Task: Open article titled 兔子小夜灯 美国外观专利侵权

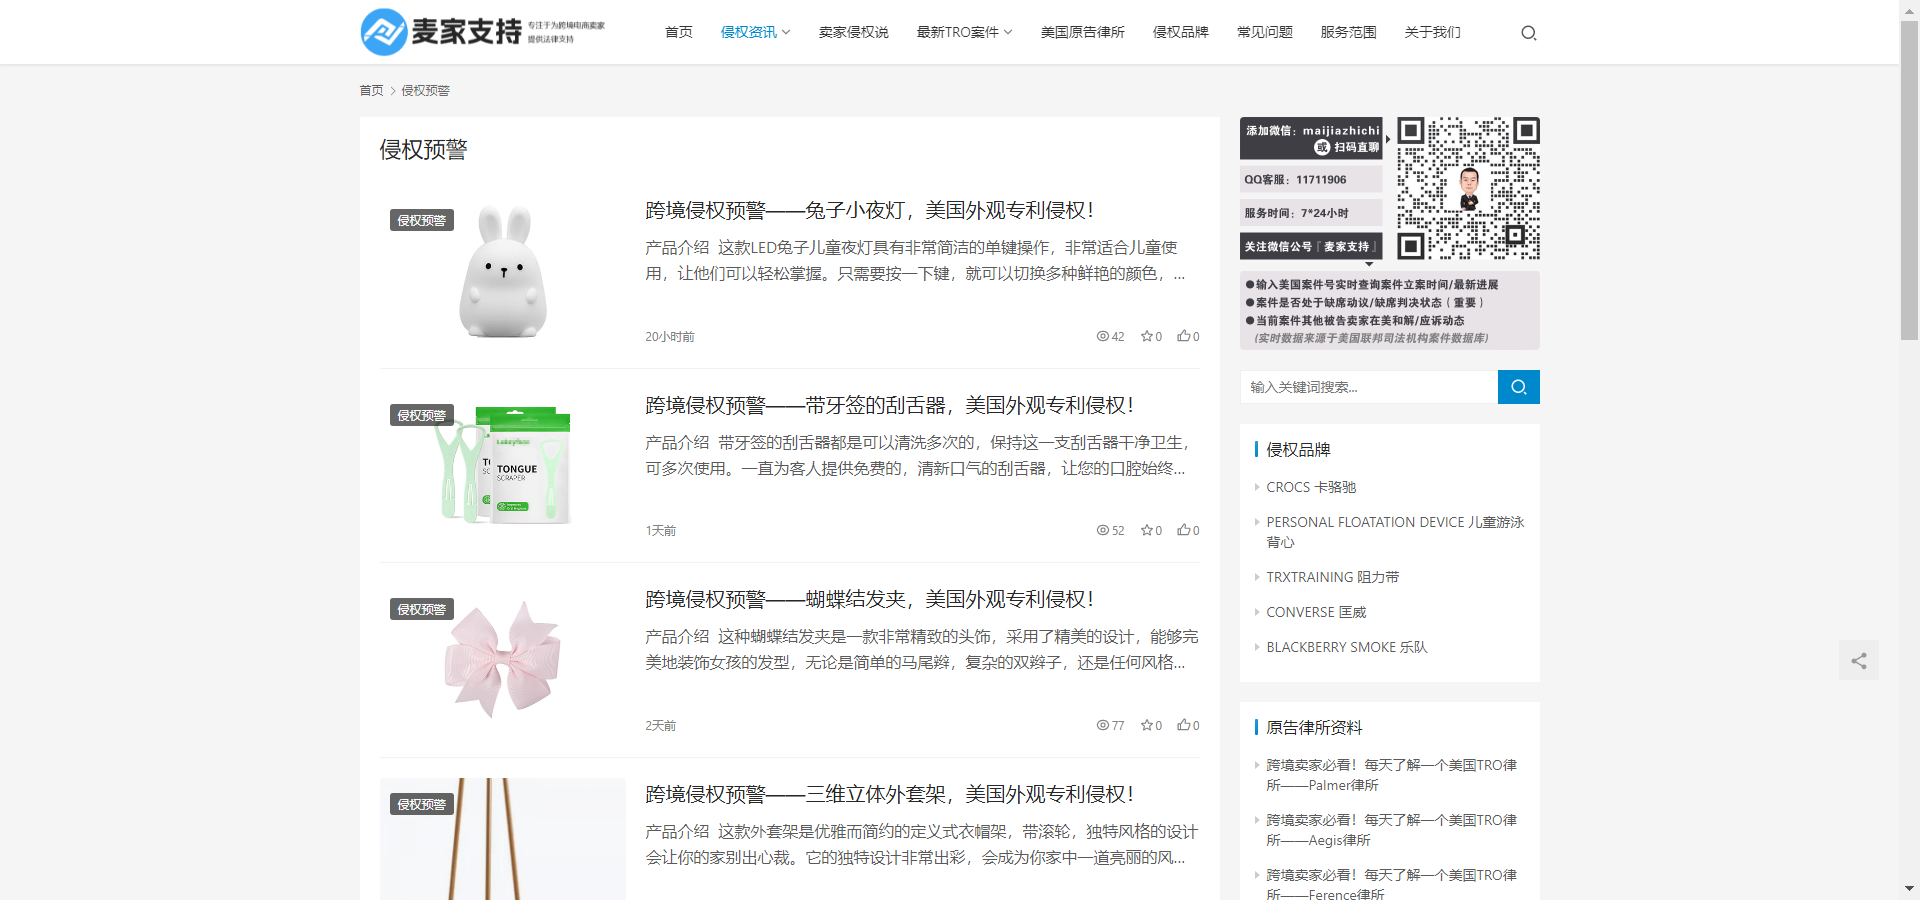Action: pos(869,210)
